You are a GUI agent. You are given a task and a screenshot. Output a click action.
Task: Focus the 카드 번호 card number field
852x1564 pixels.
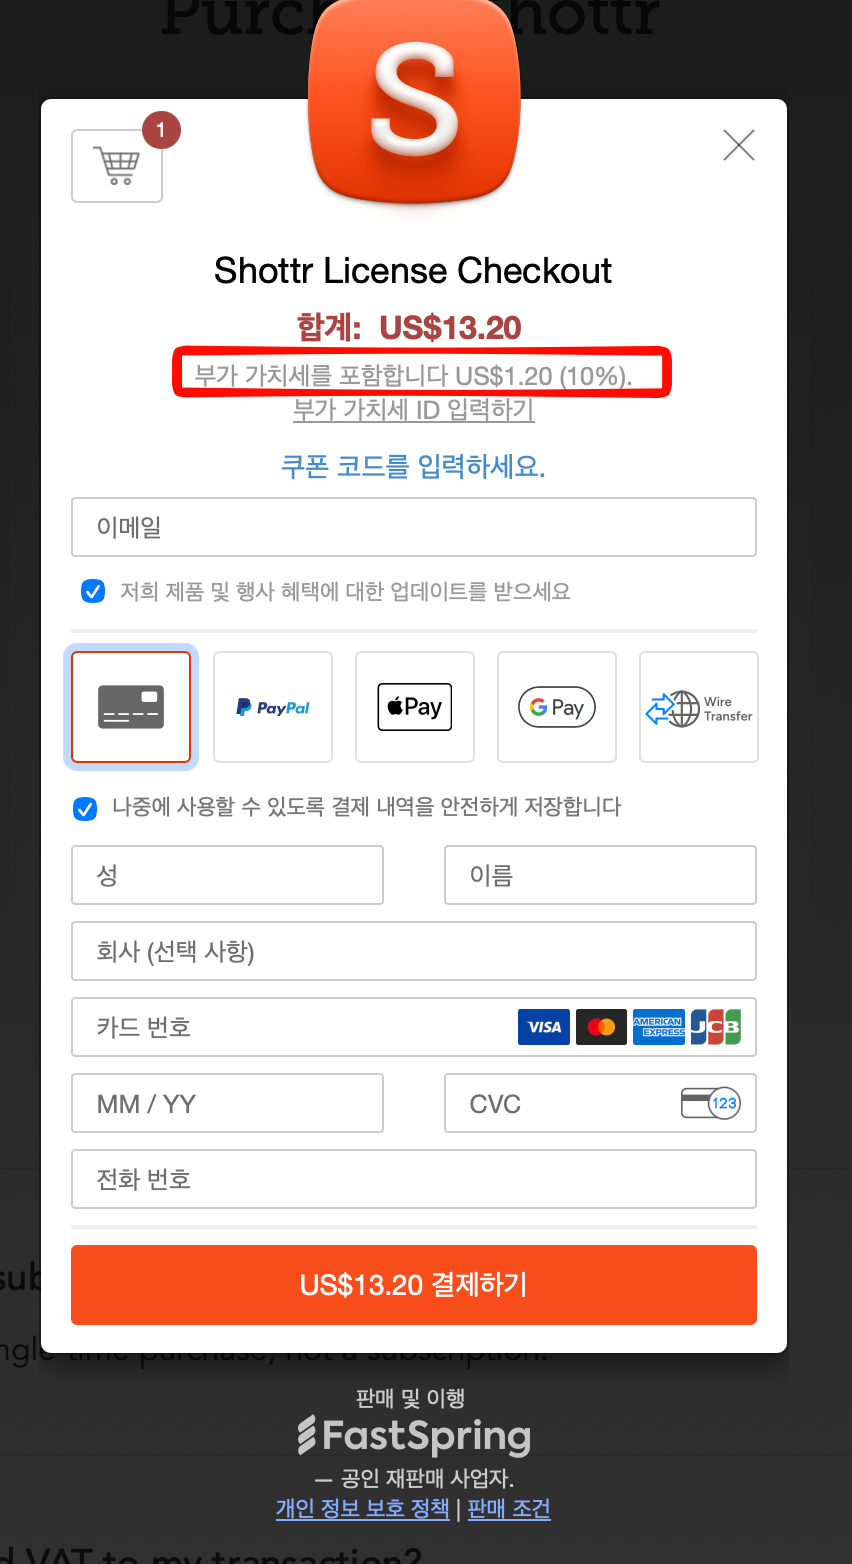414,1027
